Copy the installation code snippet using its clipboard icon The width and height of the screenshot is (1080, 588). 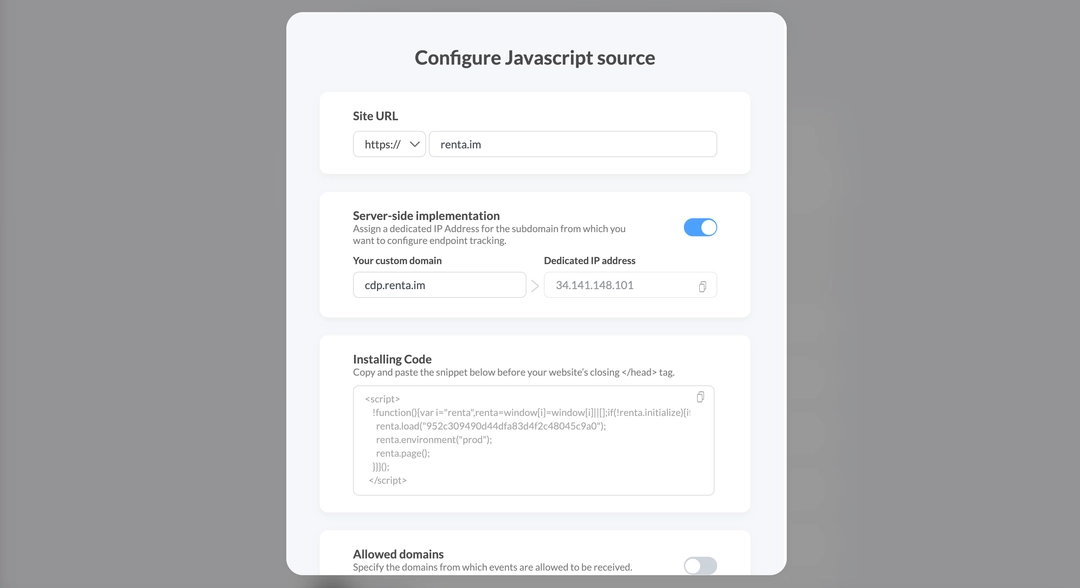click(700, 397)
